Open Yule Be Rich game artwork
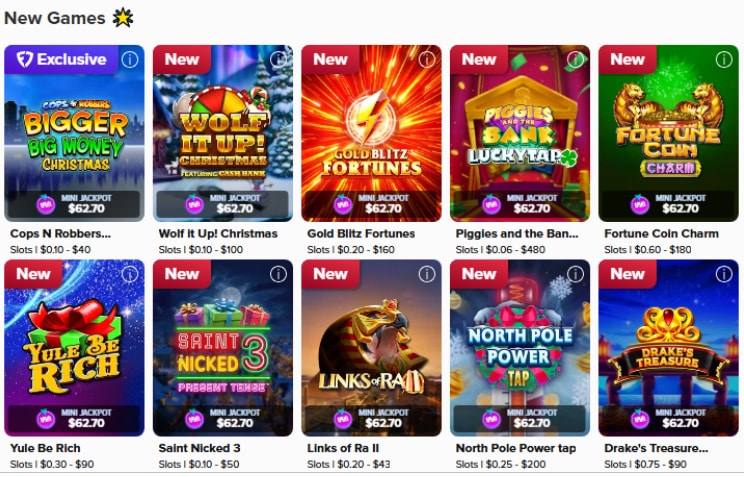The image size is (744, 477). tap(74, 348)
